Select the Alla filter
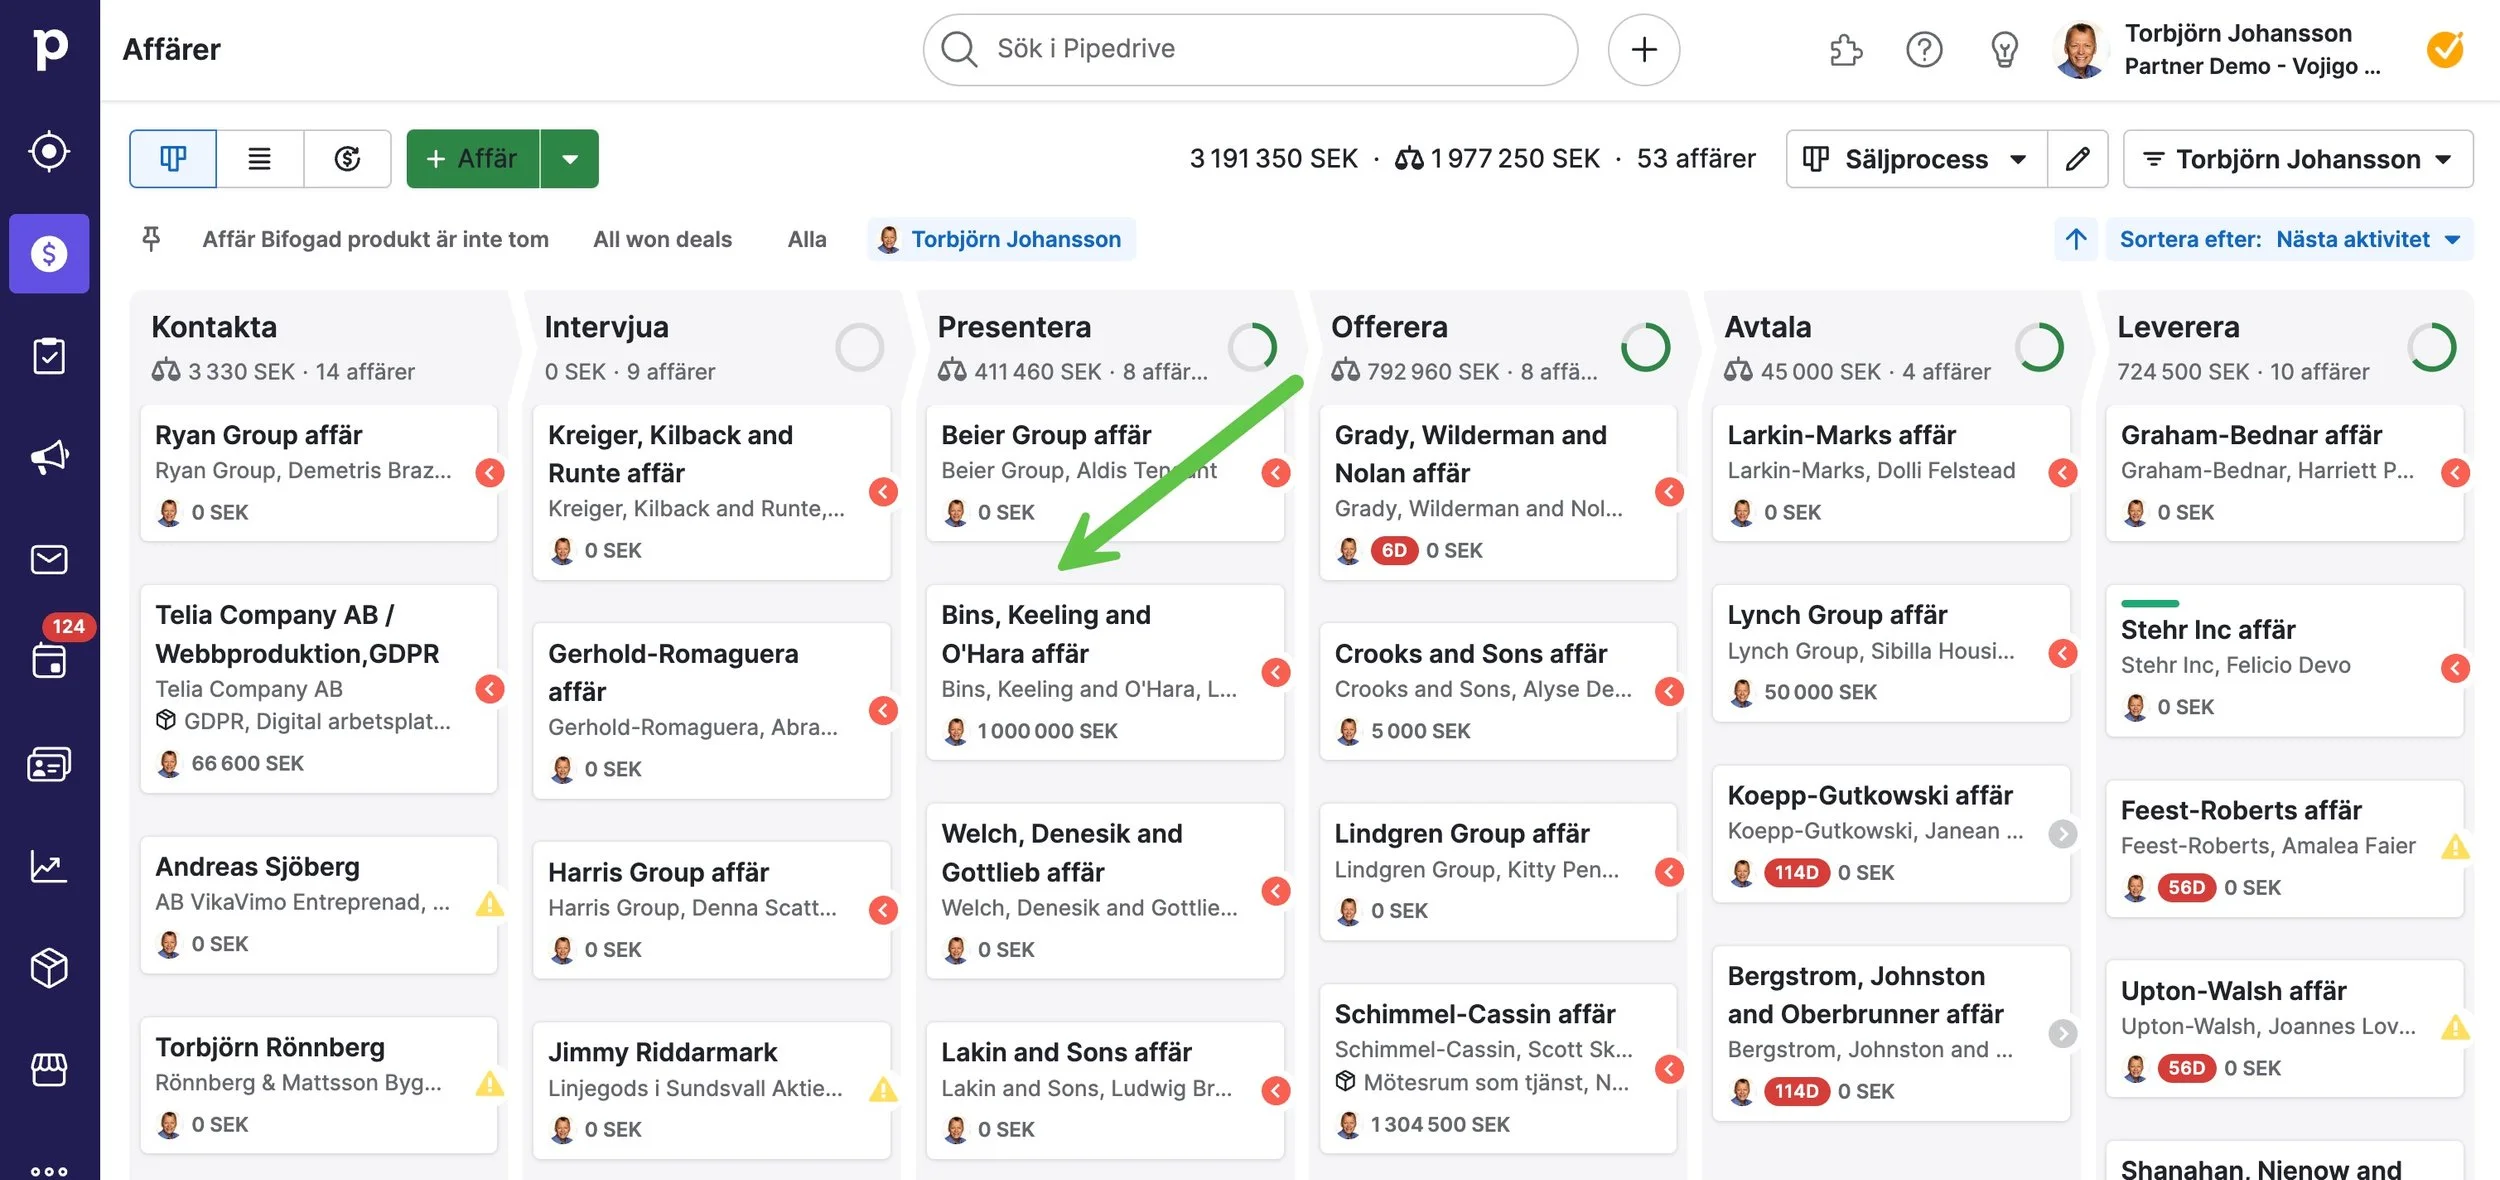The width and height of the screenshot is (2500, 1180). 806,239
